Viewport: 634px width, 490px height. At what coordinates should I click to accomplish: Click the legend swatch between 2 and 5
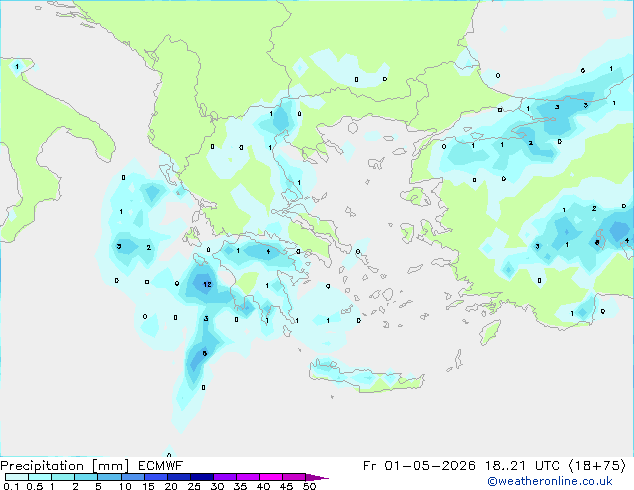(86, 477)
